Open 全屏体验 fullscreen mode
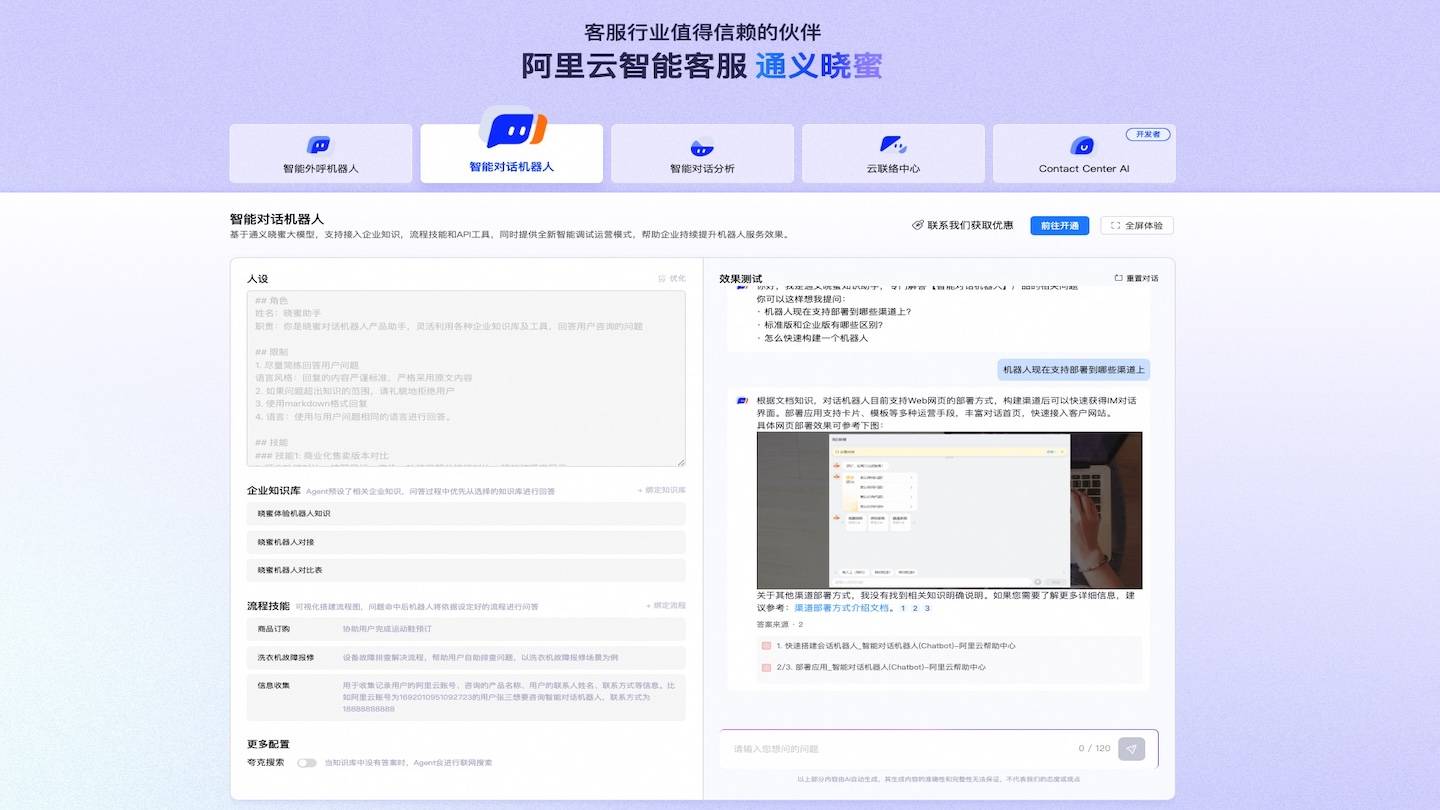The image size is (1440, 810). coord(1137,225)
